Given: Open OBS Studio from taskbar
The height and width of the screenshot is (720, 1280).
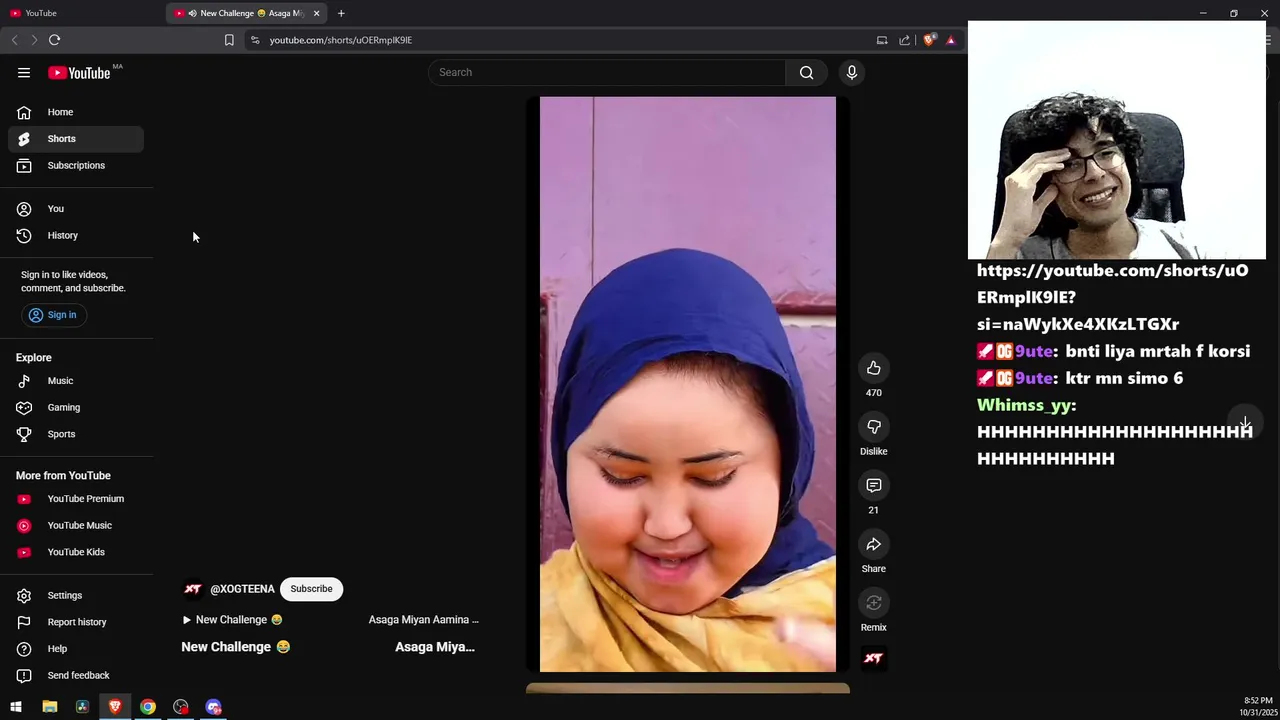Looking at the screenshot, I should coord(181,707).
